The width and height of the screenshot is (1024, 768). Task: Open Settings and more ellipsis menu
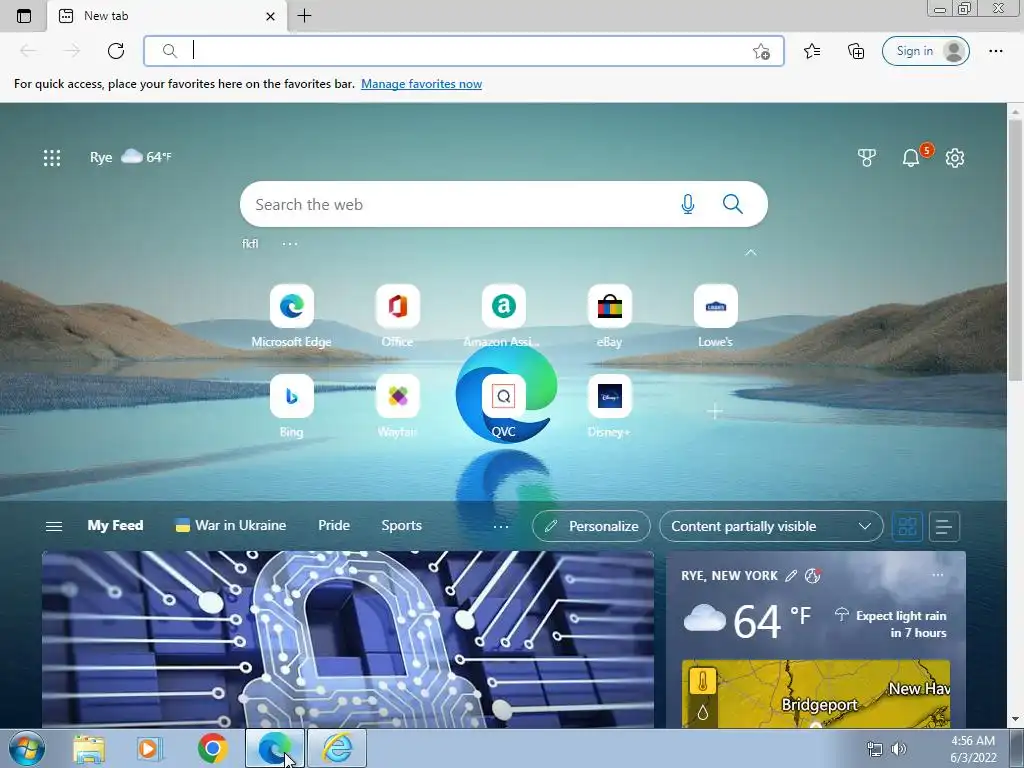point(995,51)
